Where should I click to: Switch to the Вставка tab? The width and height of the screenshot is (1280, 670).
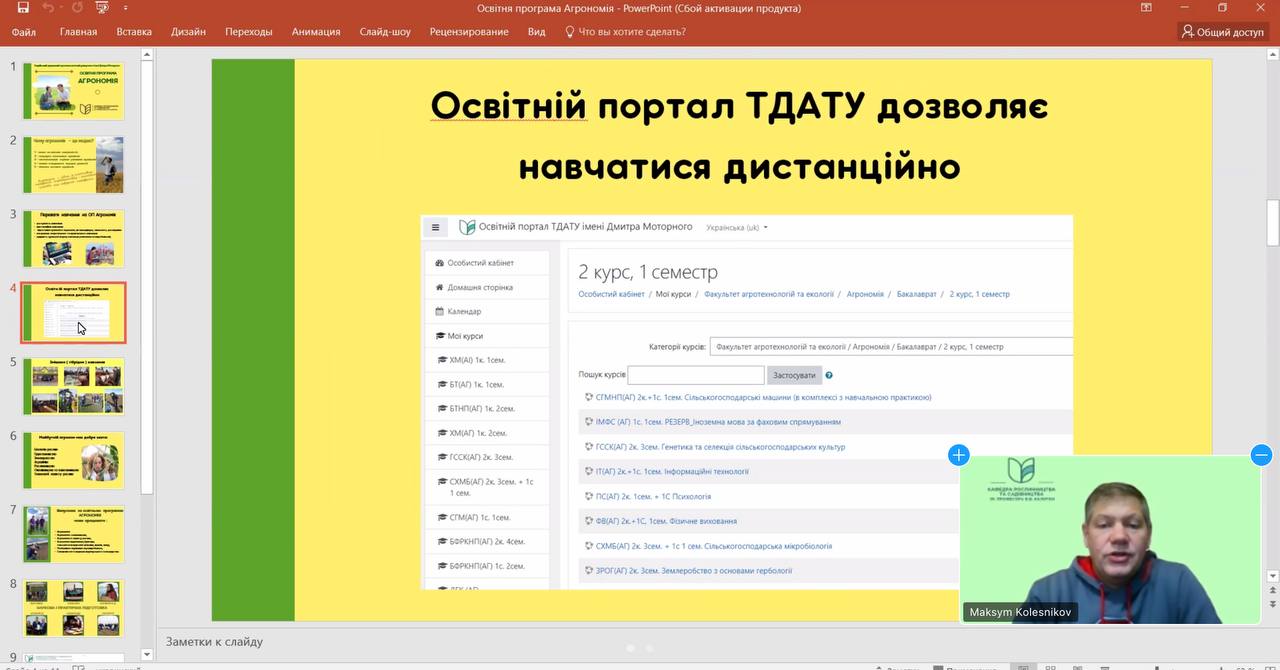(x=134, y=31)
